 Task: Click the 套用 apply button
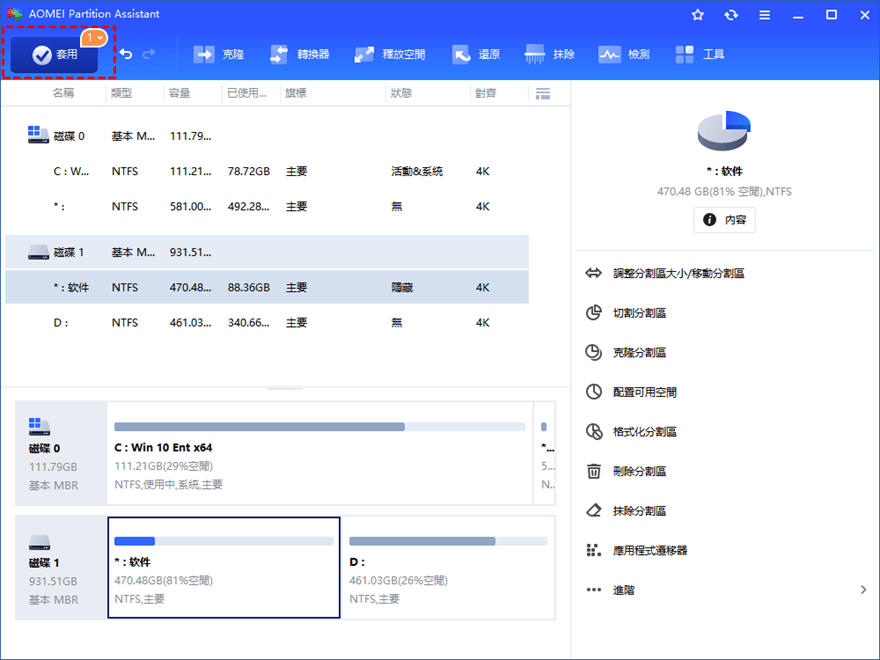click(x=54, y=54)
